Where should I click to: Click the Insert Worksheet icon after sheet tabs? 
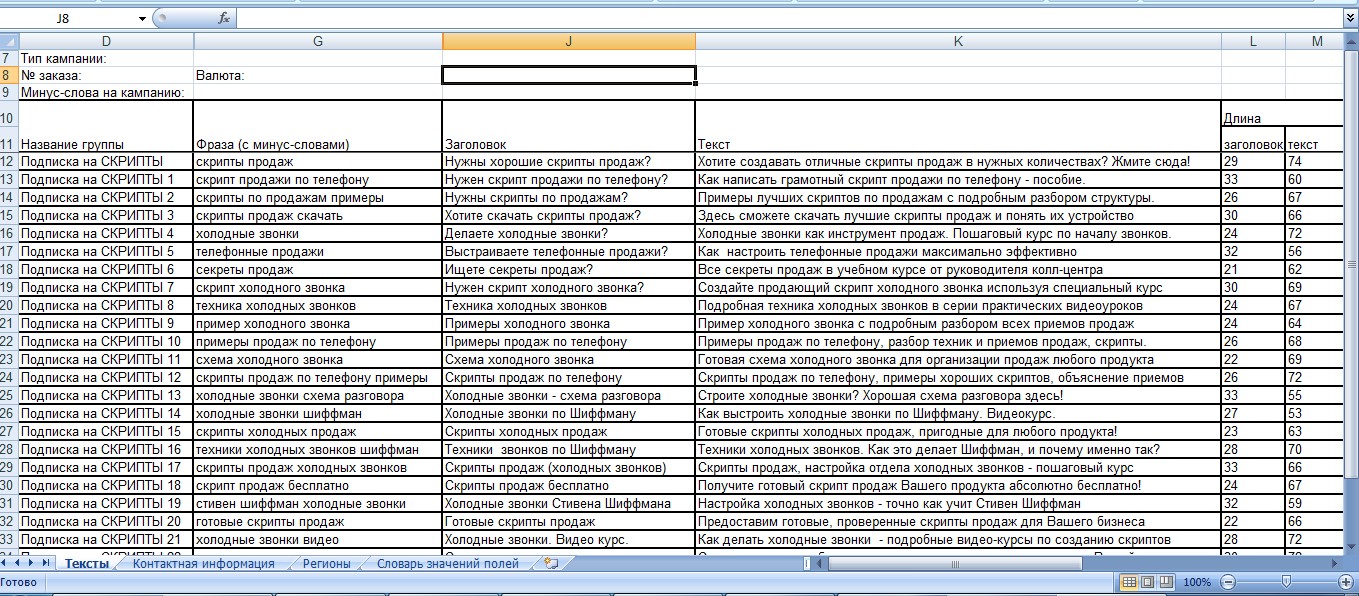551,563
